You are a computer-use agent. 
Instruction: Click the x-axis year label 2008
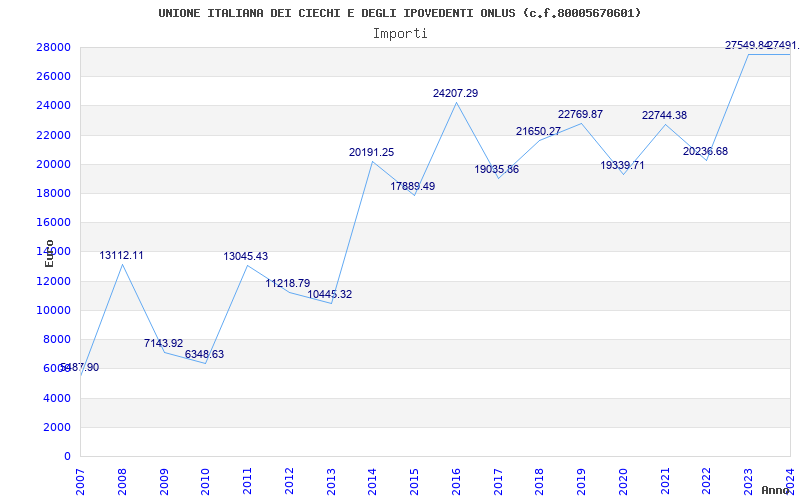[x=122, y=482]
